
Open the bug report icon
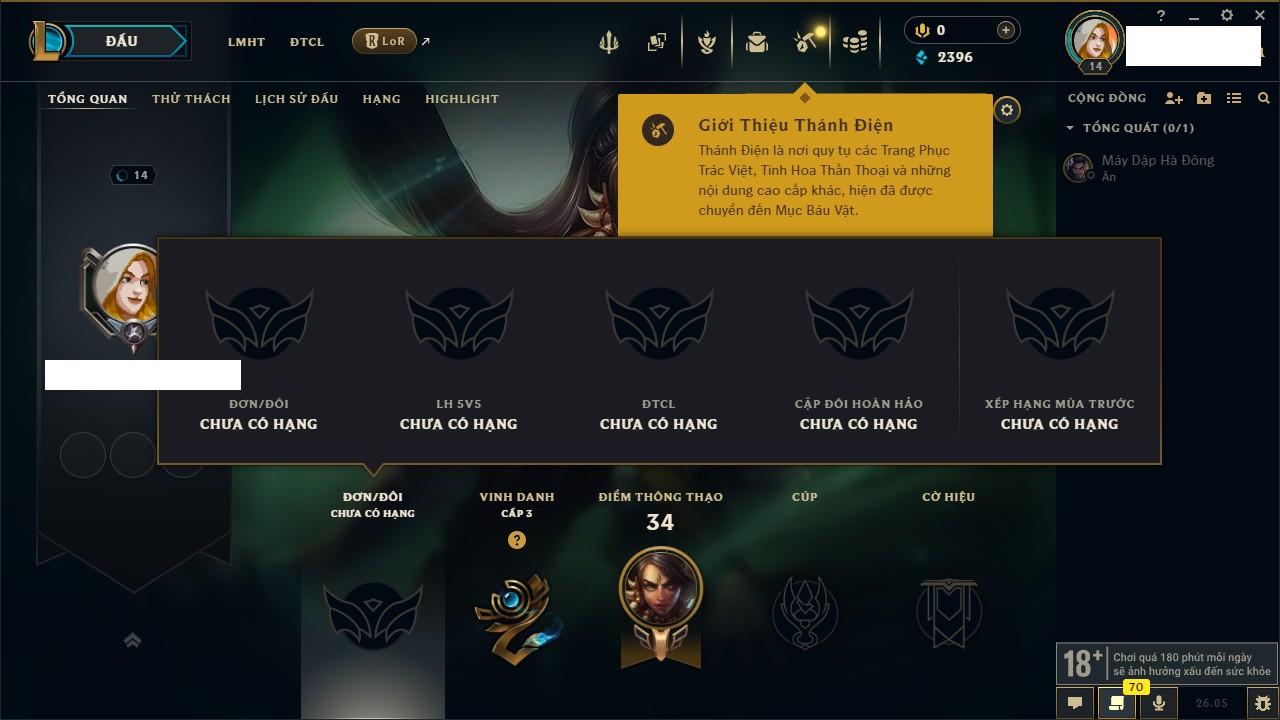click(1262, 703)
